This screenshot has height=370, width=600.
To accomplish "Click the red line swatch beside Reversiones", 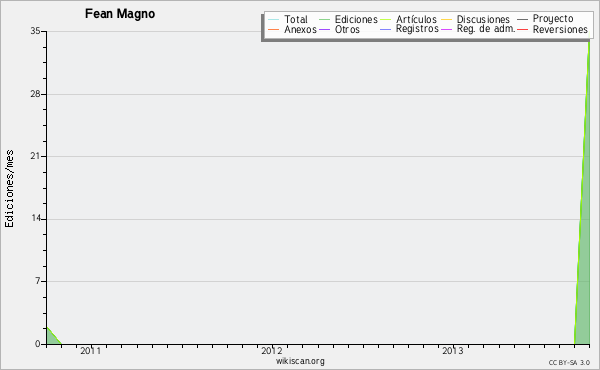I will pos(522,29).
